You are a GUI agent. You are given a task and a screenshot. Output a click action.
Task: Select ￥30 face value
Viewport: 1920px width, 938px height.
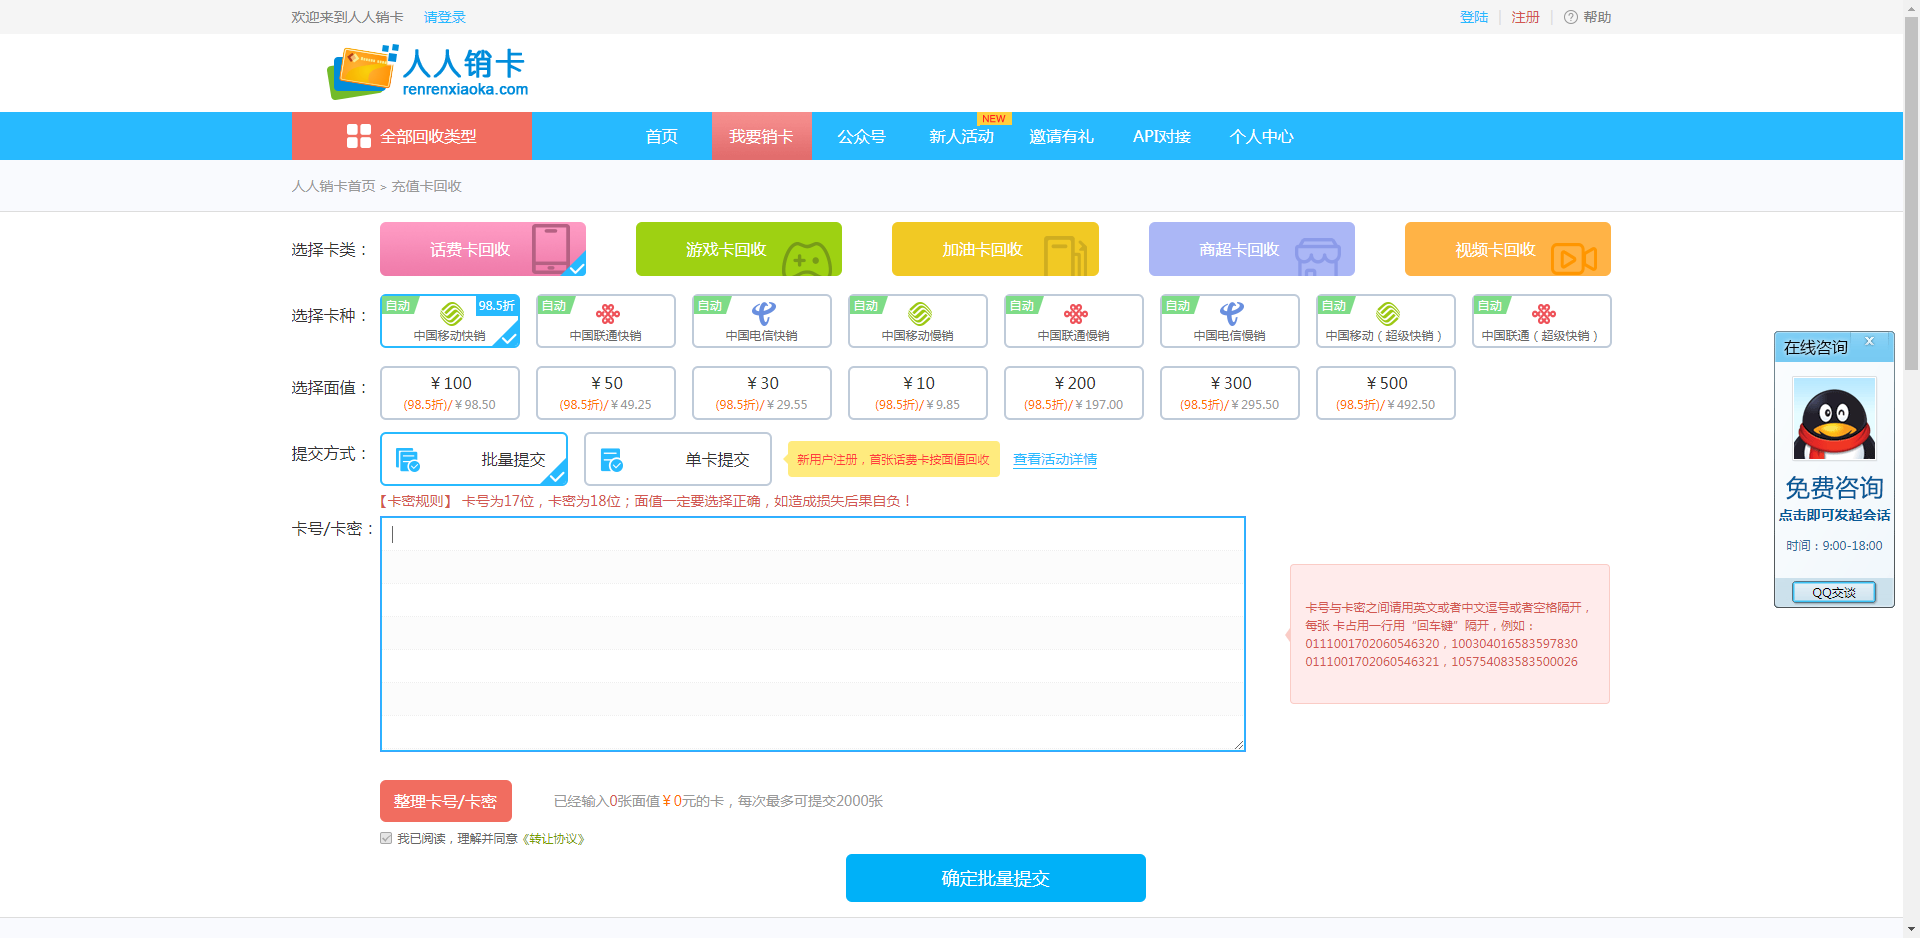pos(762,393)
